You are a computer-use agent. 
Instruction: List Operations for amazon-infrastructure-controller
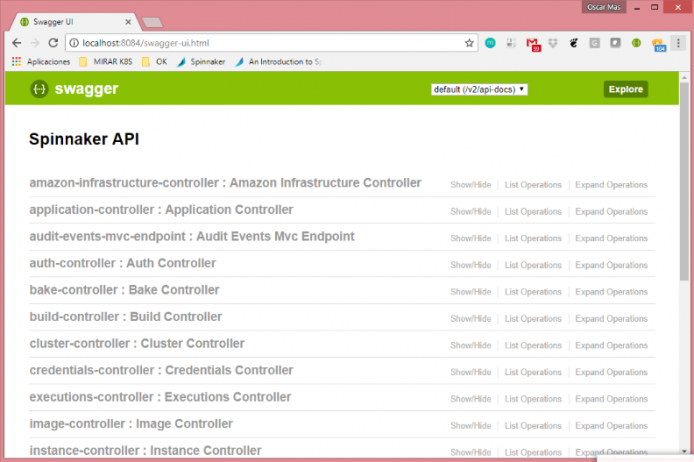(x=533, y=185)
